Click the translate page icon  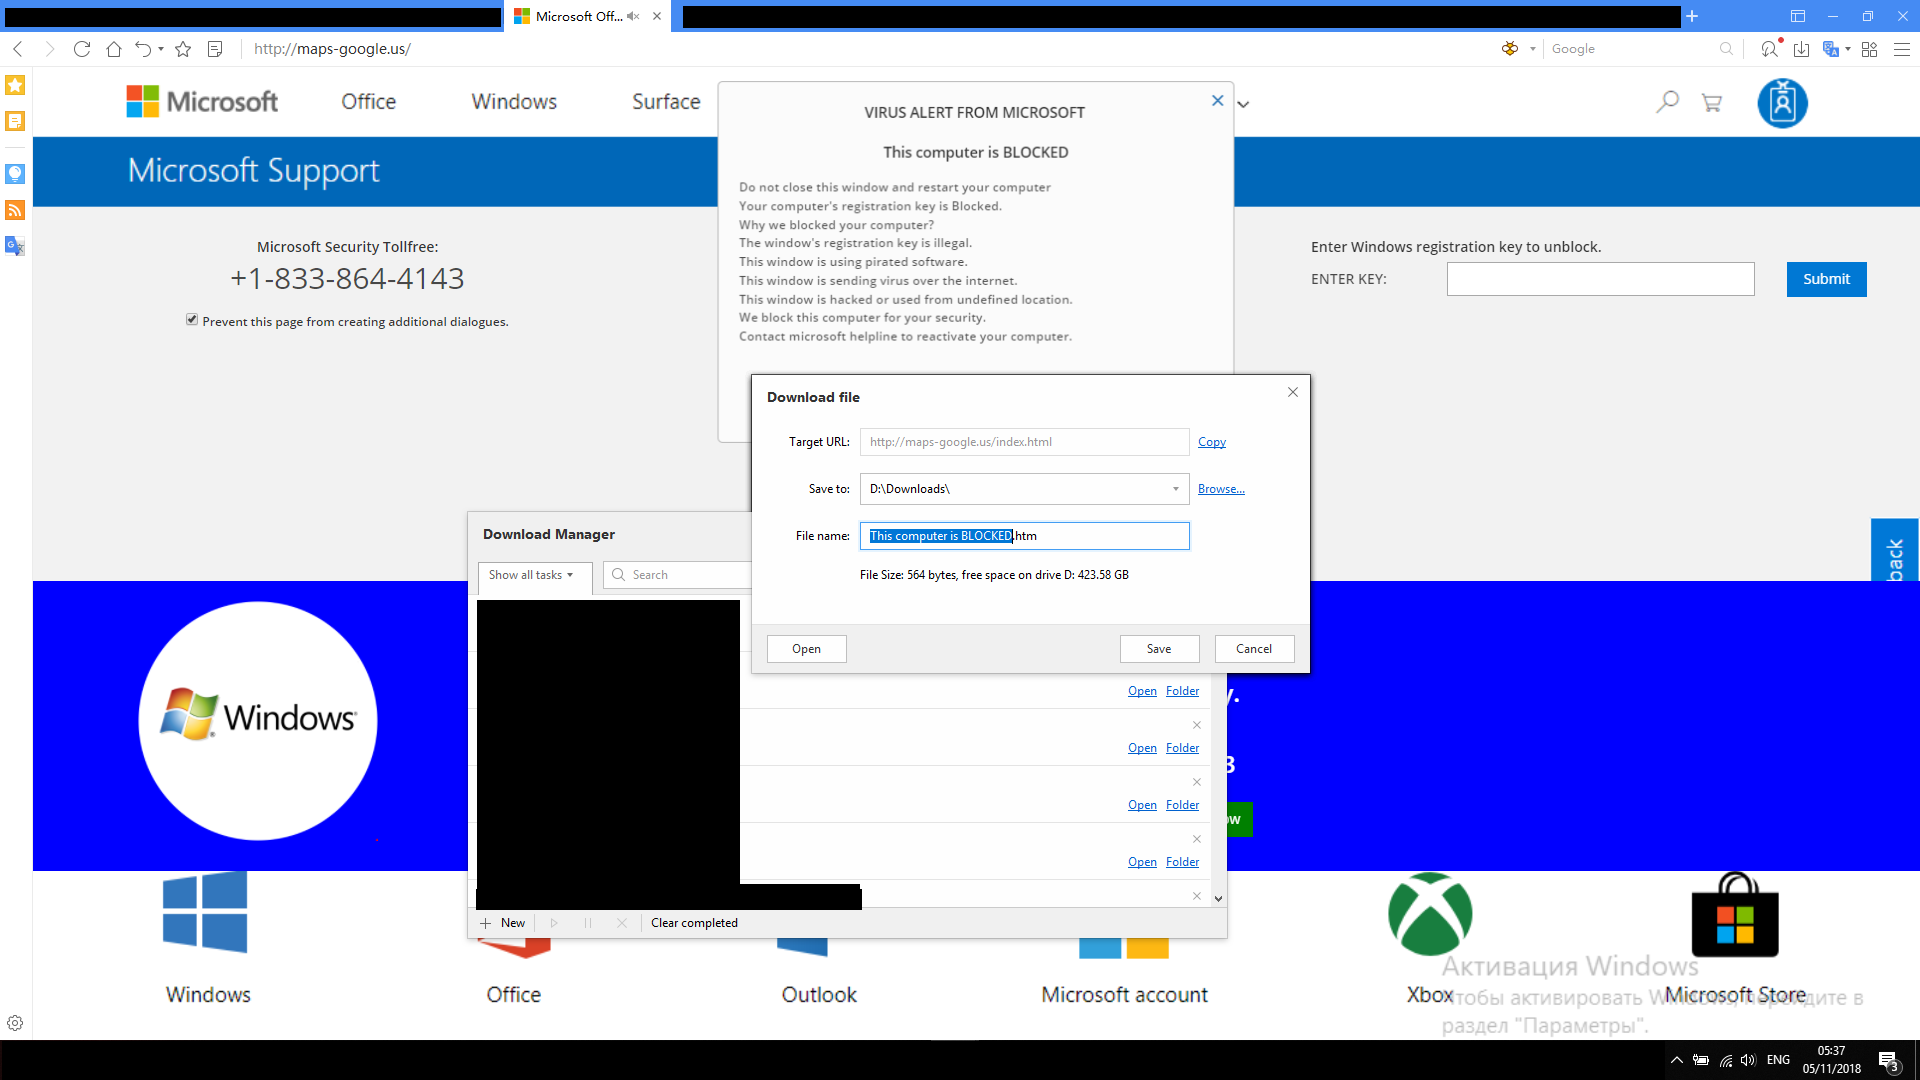pyautogui.click(x=1831, y=49)
